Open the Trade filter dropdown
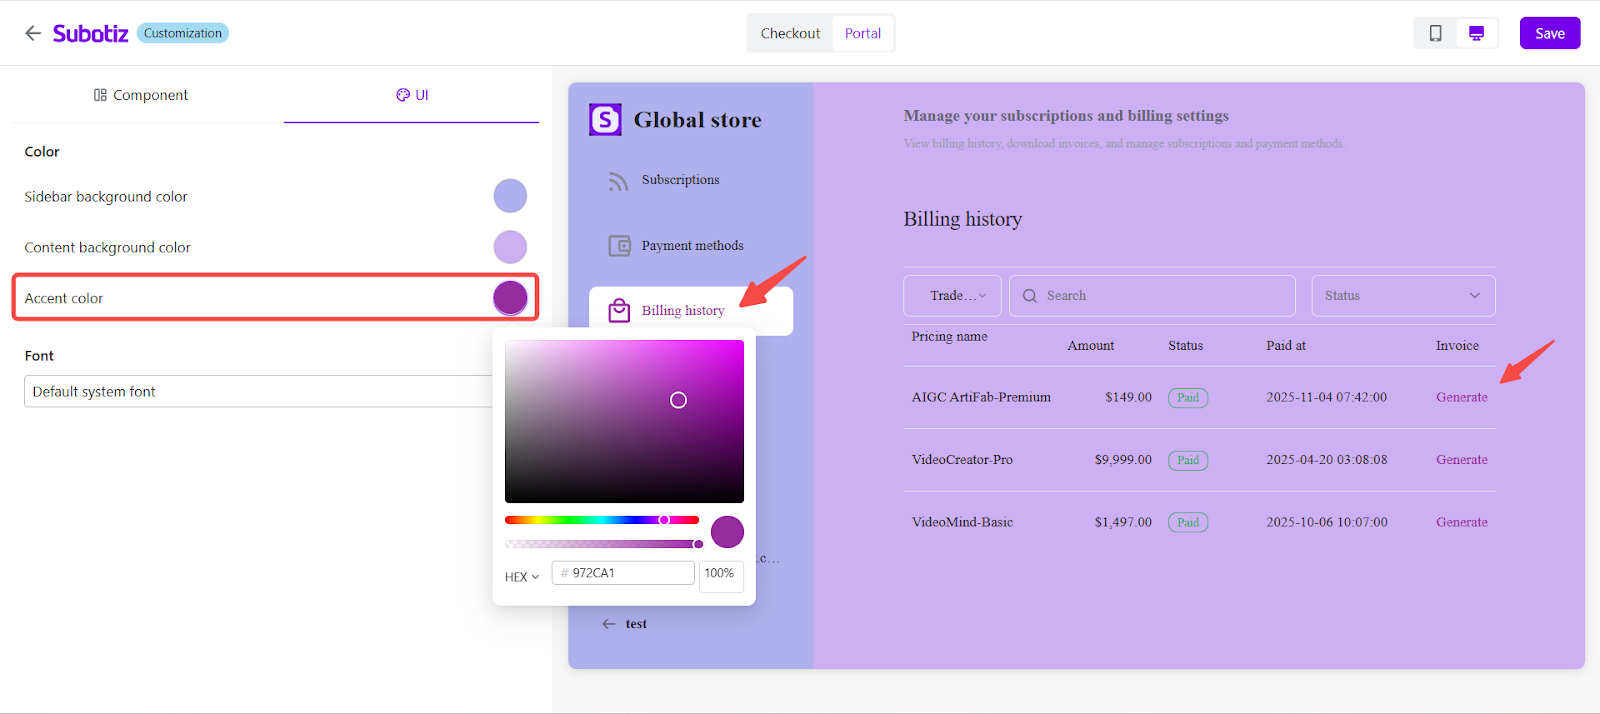 [952, 296]
